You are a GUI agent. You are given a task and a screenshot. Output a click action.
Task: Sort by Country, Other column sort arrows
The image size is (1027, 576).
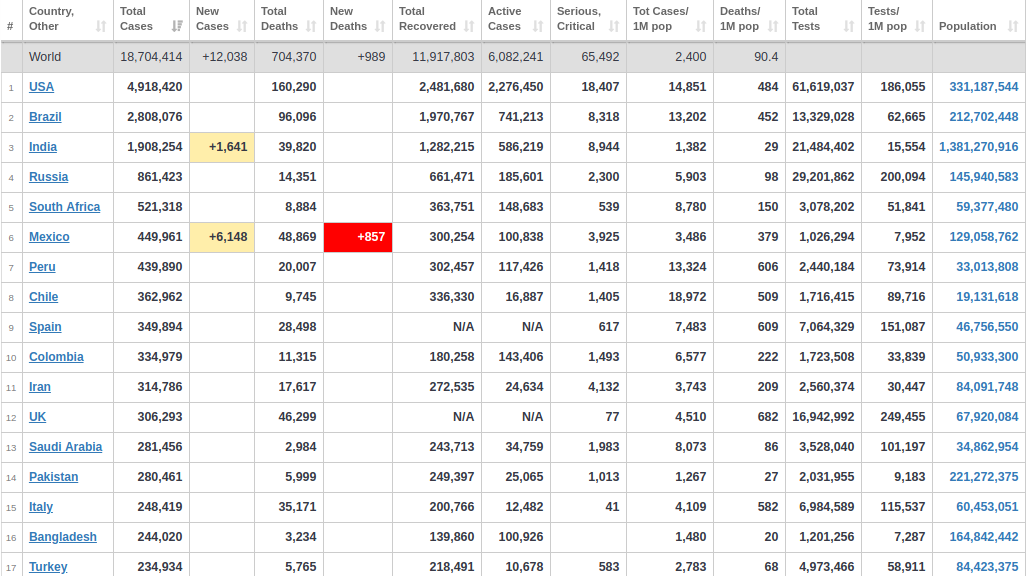click(101, 26)
